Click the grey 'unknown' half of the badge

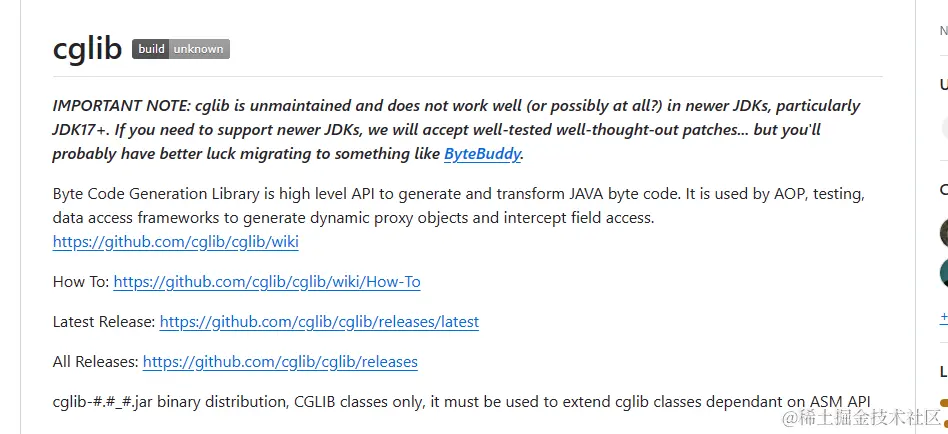pos(199,49)
